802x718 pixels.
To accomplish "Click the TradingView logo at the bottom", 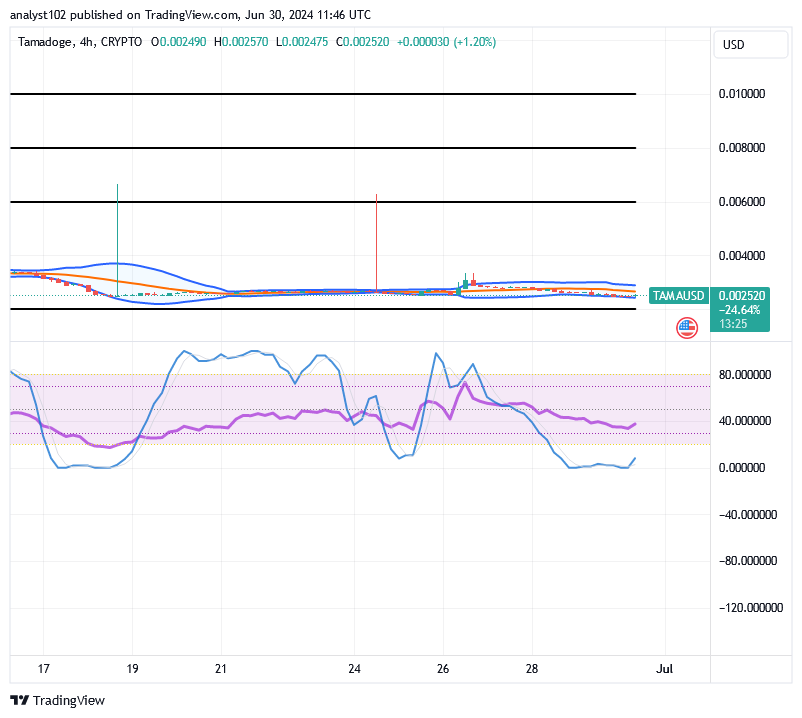I will (57, 700).
